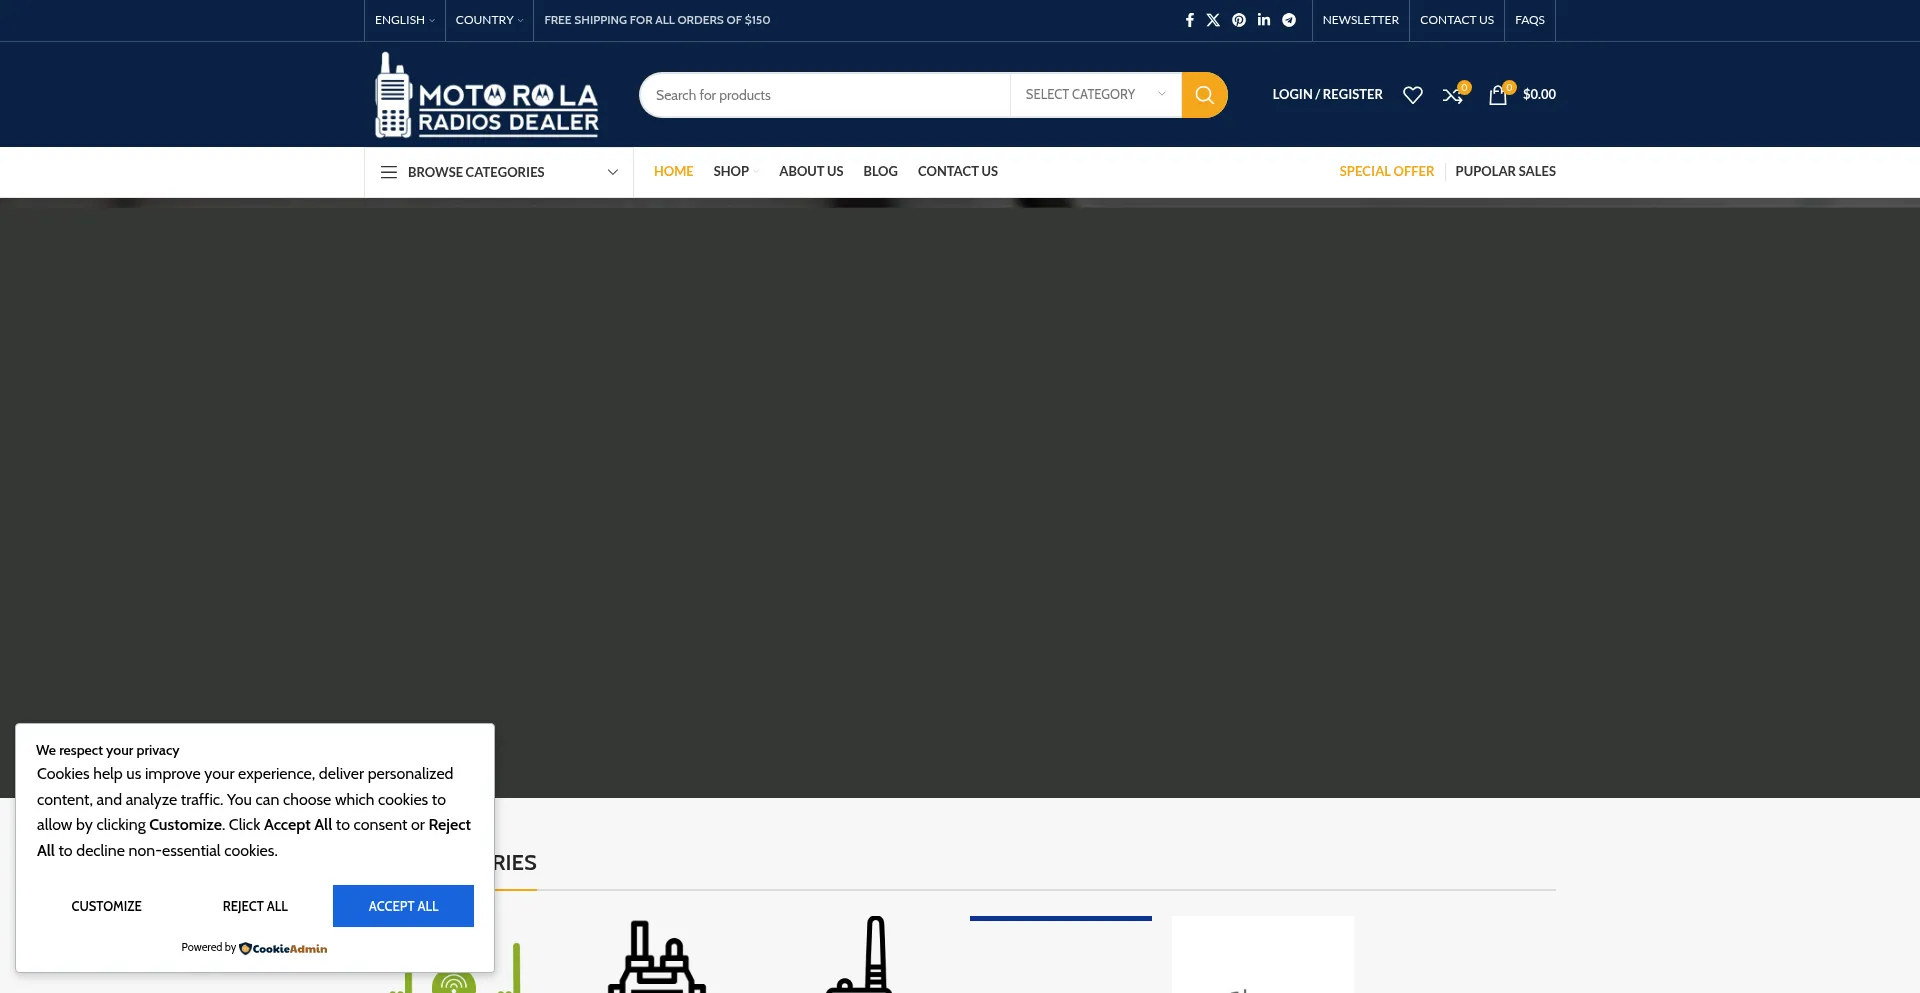Click the compare products shuffle icon
The height and width of the screenshot is (993, 1920).
(x=1452, y=95)
